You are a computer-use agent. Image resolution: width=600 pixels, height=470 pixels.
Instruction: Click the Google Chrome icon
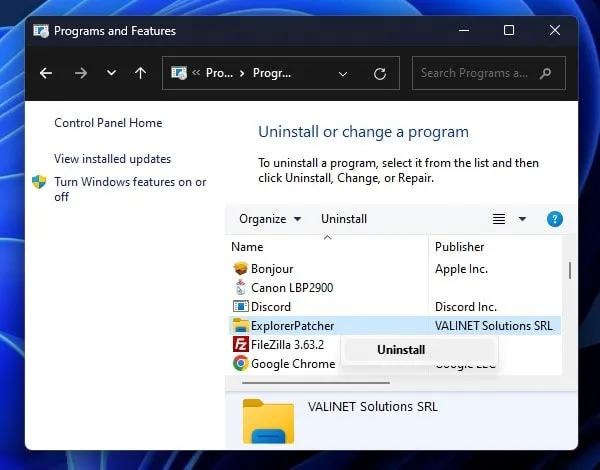(x=241, y=363)
